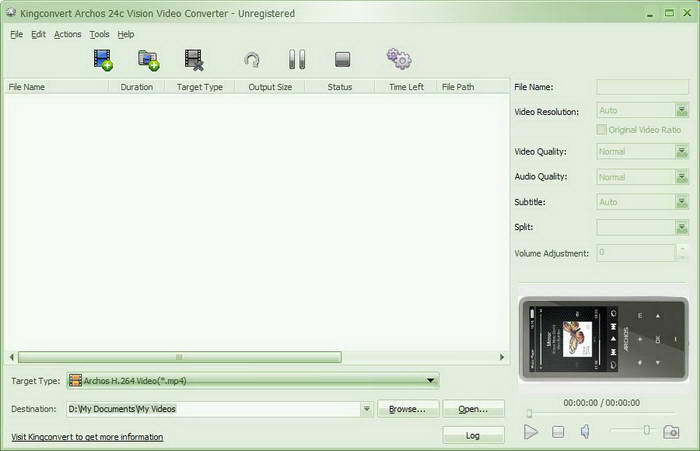700x451 pixels.
Task: Open settings with the gears icon
Action: tap(399, 60)
